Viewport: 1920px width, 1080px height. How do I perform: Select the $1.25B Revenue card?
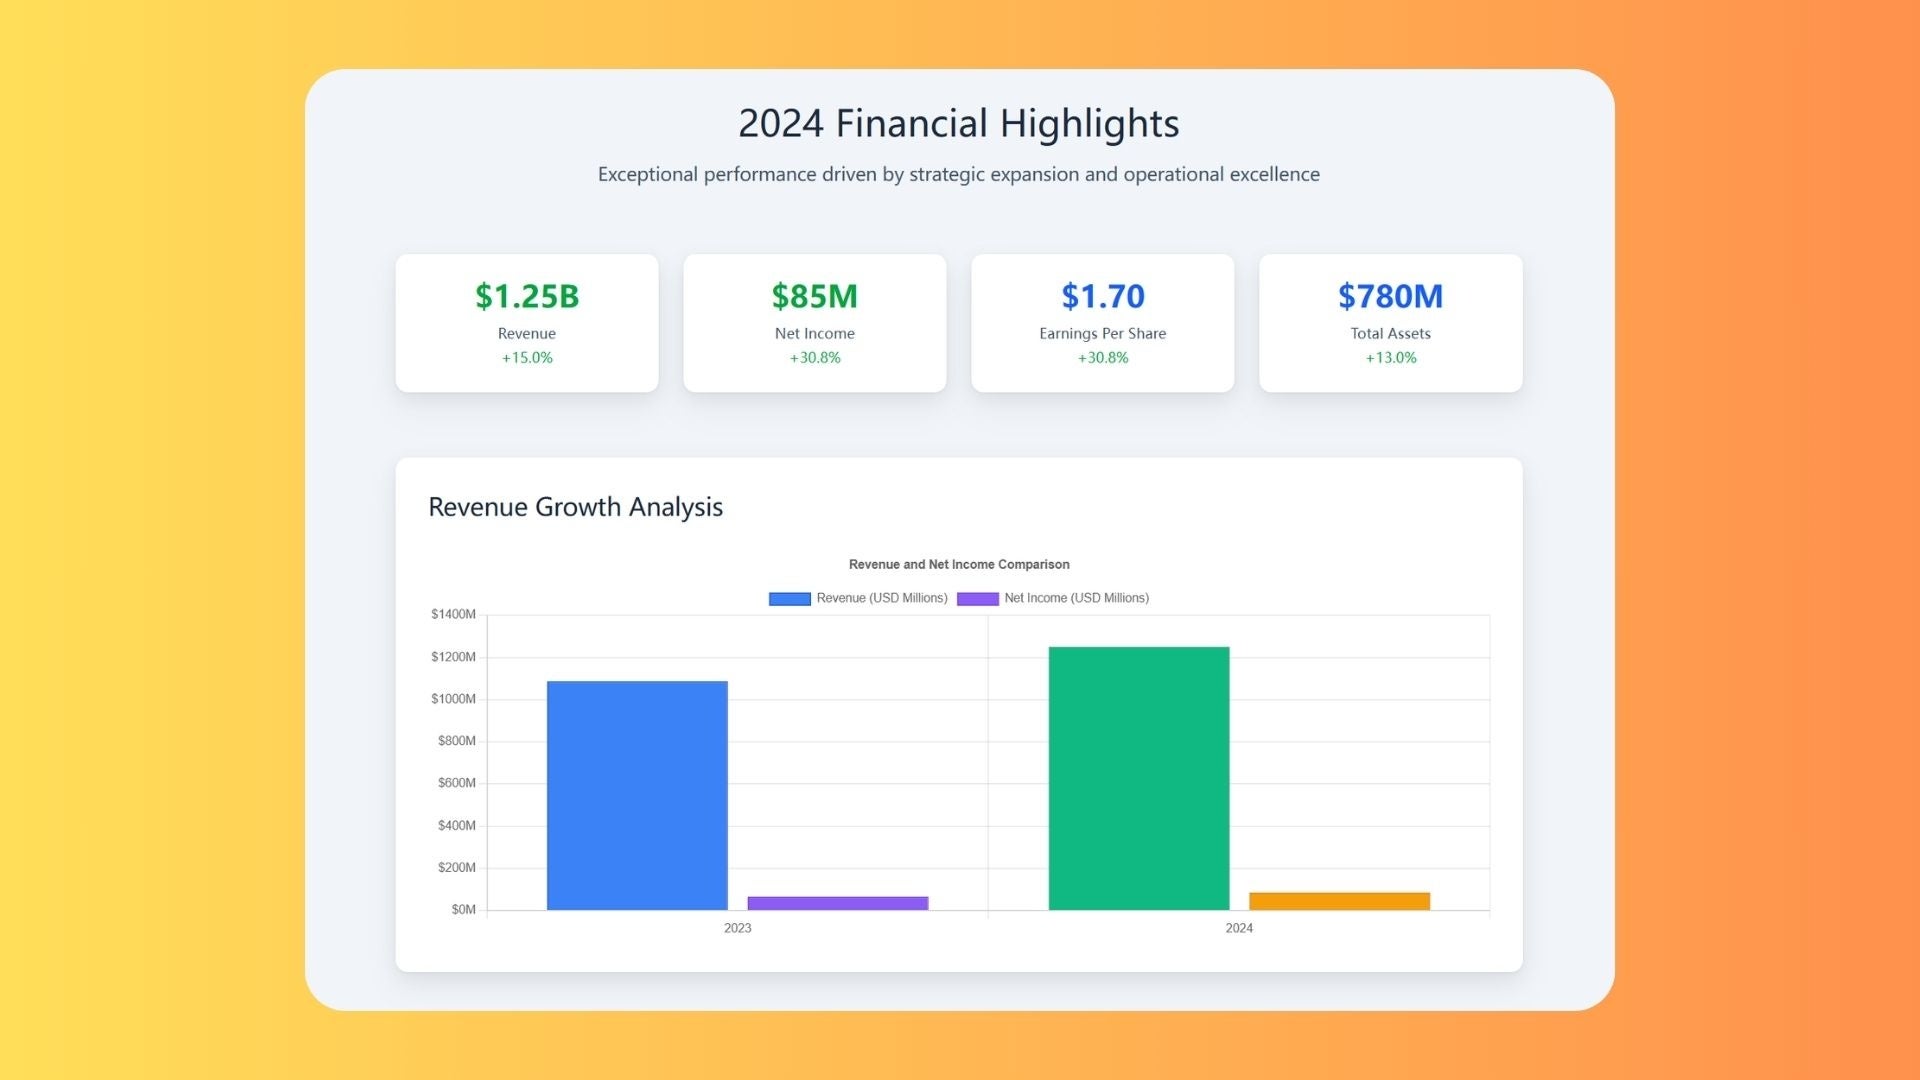527,322
